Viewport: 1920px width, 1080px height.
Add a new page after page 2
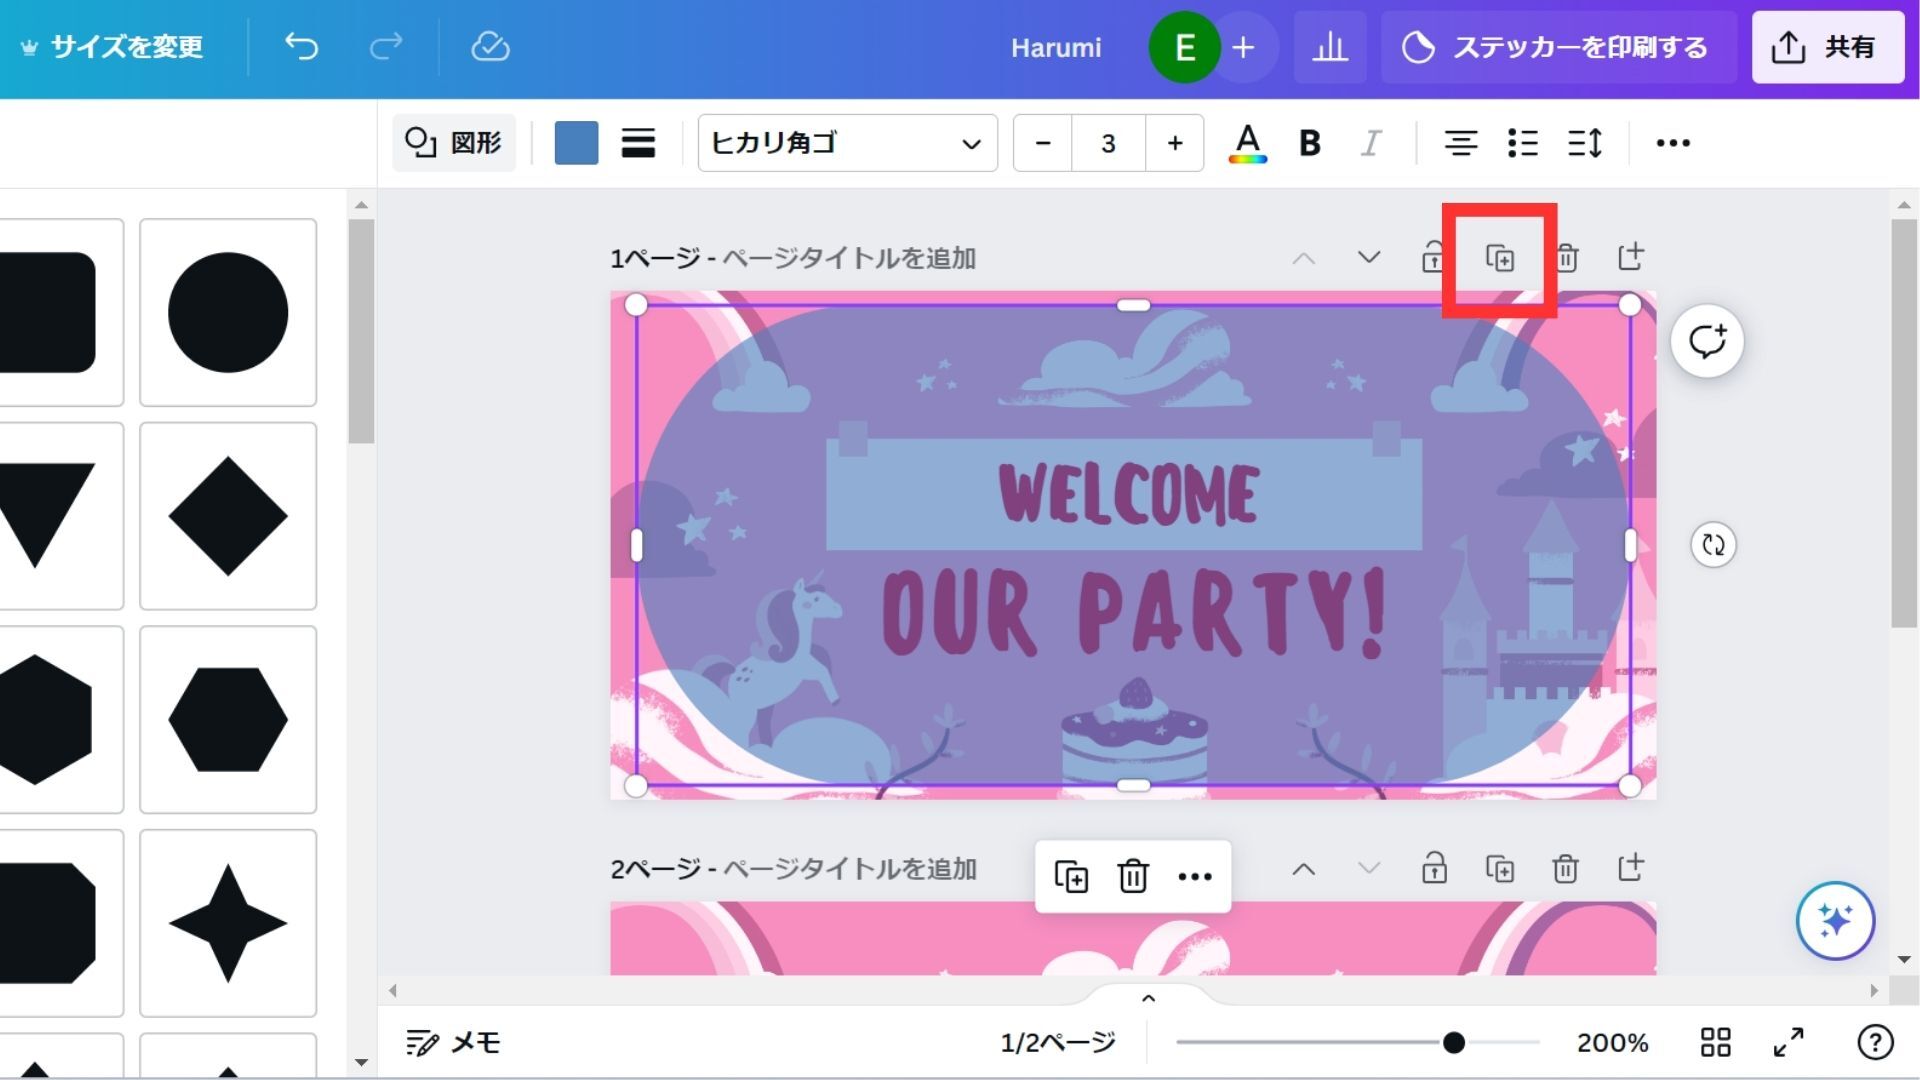1630,867
